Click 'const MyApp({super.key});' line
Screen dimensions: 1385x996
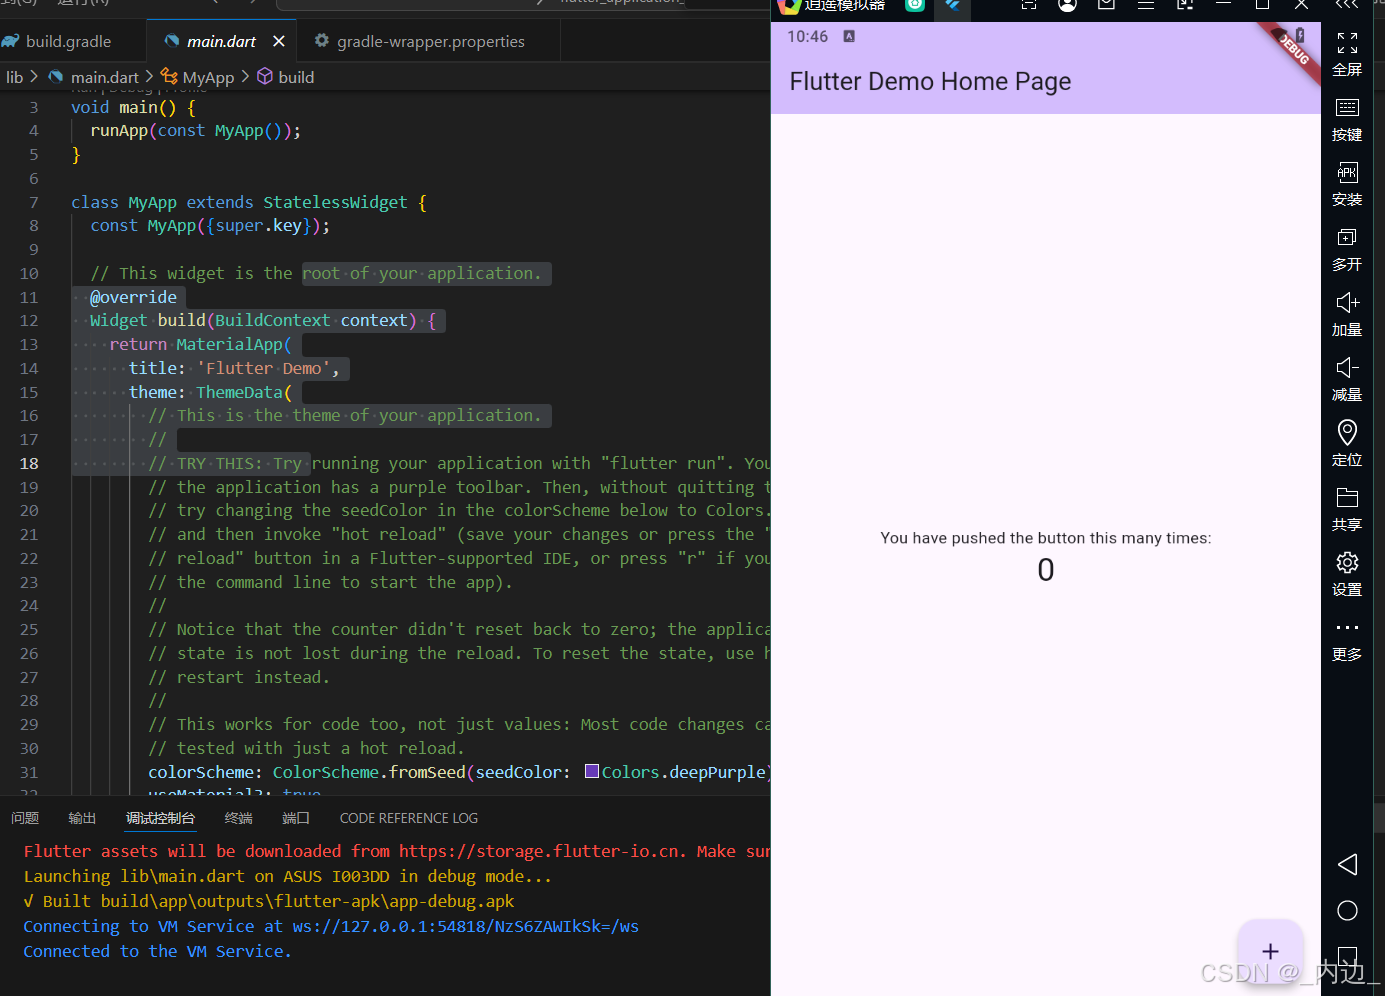click(210, 226)
